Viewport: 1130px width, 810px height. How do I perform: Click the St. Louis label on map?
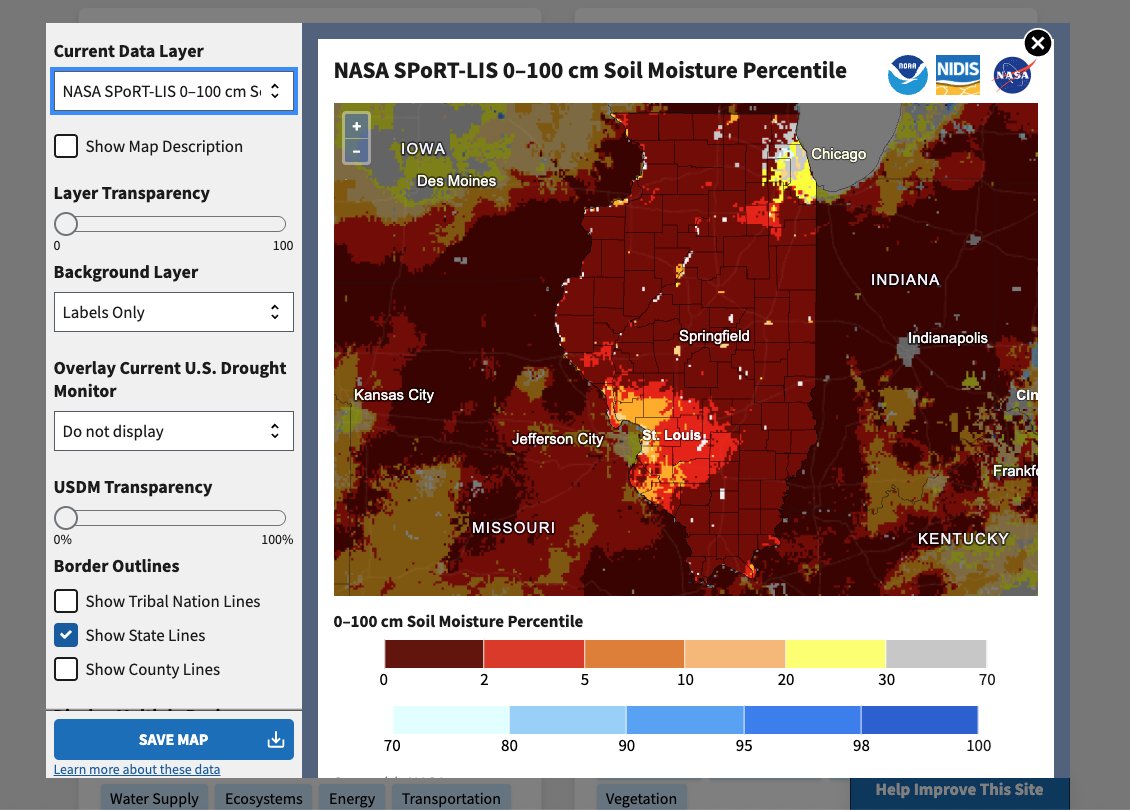point(671,435)
